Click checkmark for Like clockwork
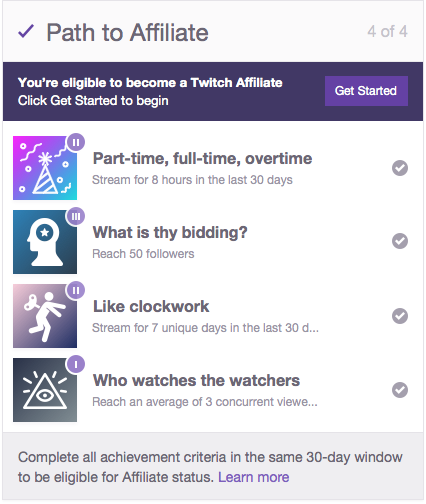426x504 pixels. click(x=400, y=316)
